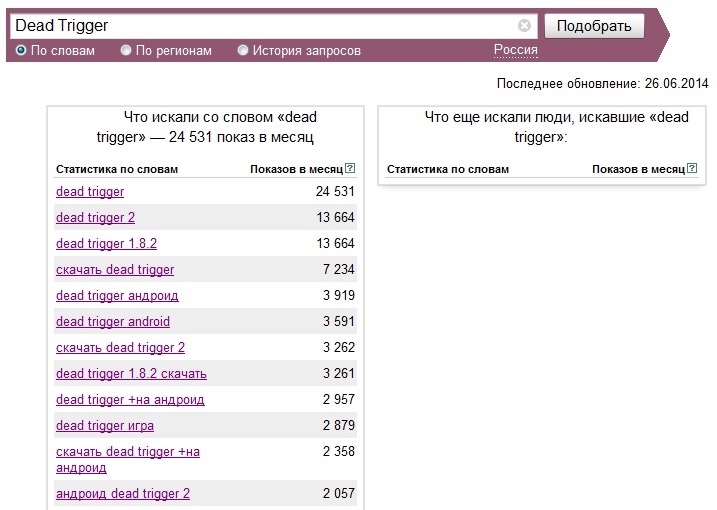Viewport: 717px width, 510px height.
Task: Open help icon next to left 'Показов в месяц'
Action: click(x=350, y=168)
